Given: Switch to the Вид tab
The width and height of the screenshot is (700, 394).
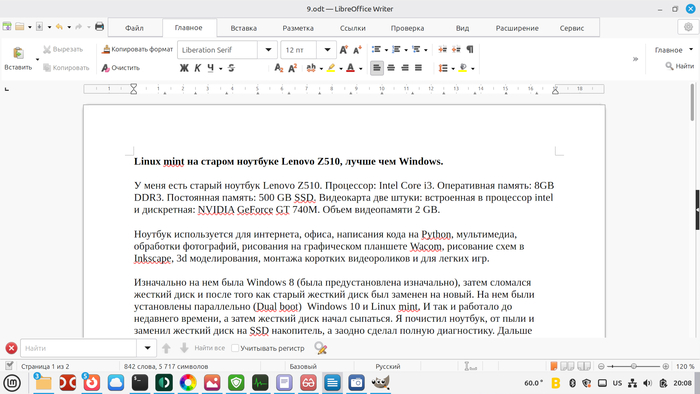Looking at the screenshot, I should click(x=462, y=28).
